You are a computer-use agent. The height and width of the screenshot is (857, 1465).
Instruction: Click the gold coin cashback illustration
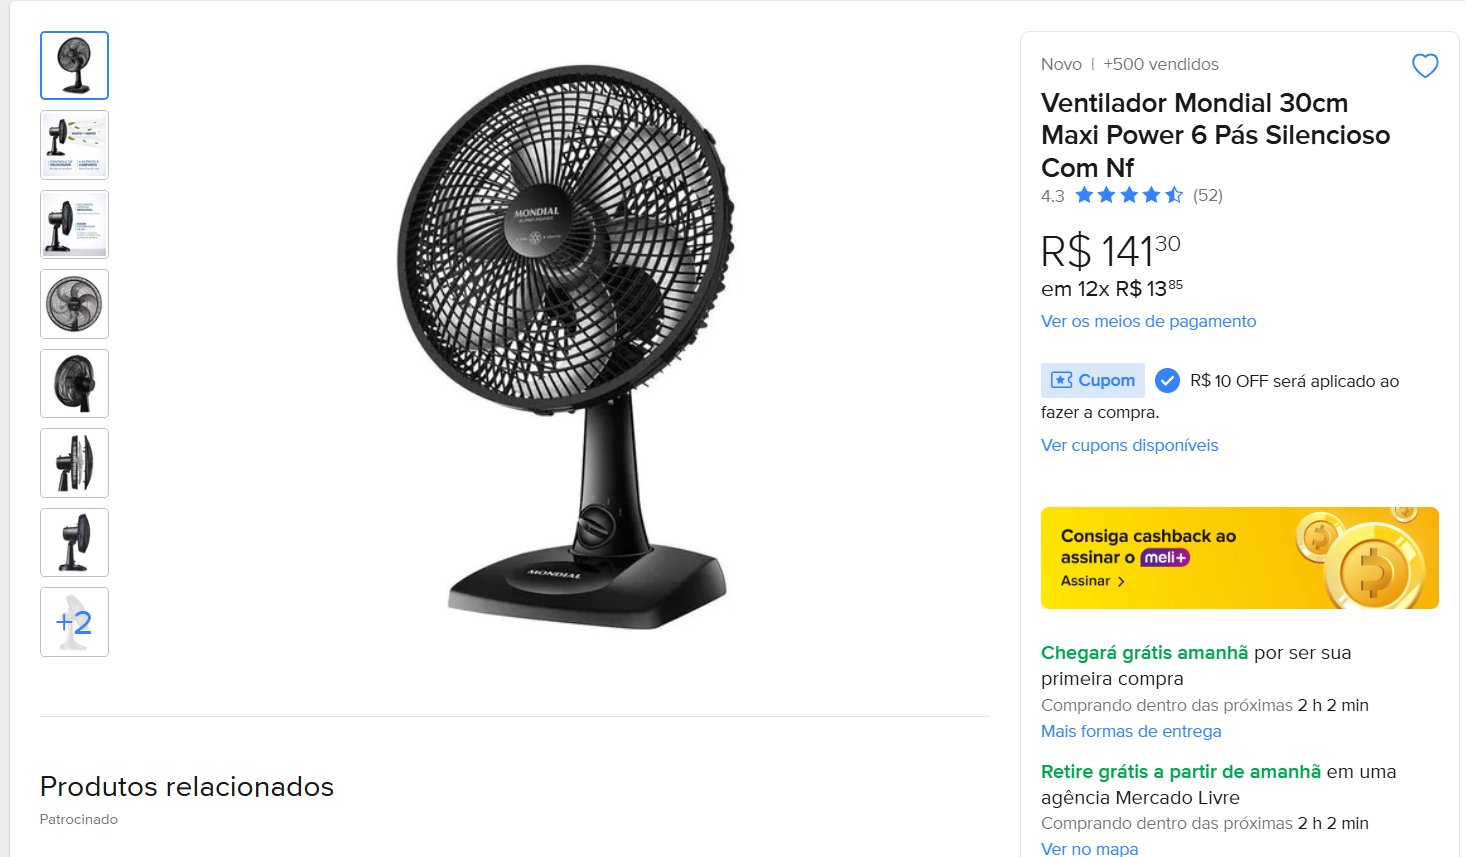click(1366, 560)
